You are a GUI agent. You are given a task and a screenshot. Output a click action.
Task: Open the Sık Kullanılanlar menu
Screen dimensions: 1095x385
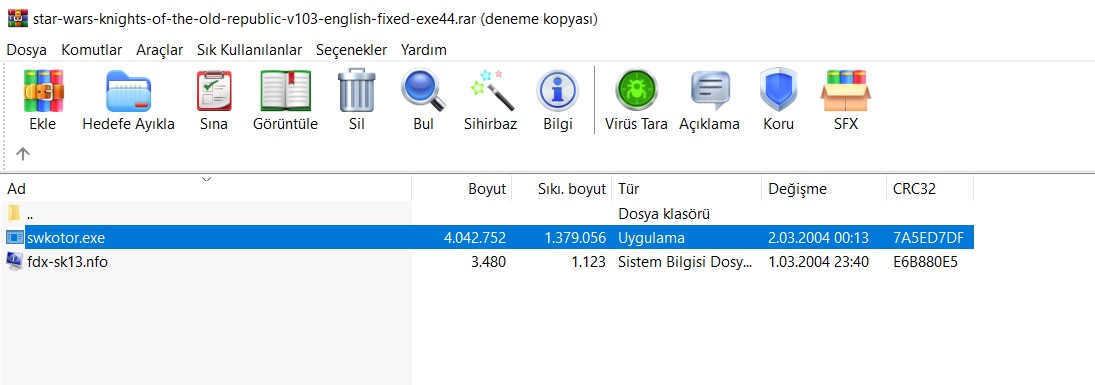coord(249,50)
